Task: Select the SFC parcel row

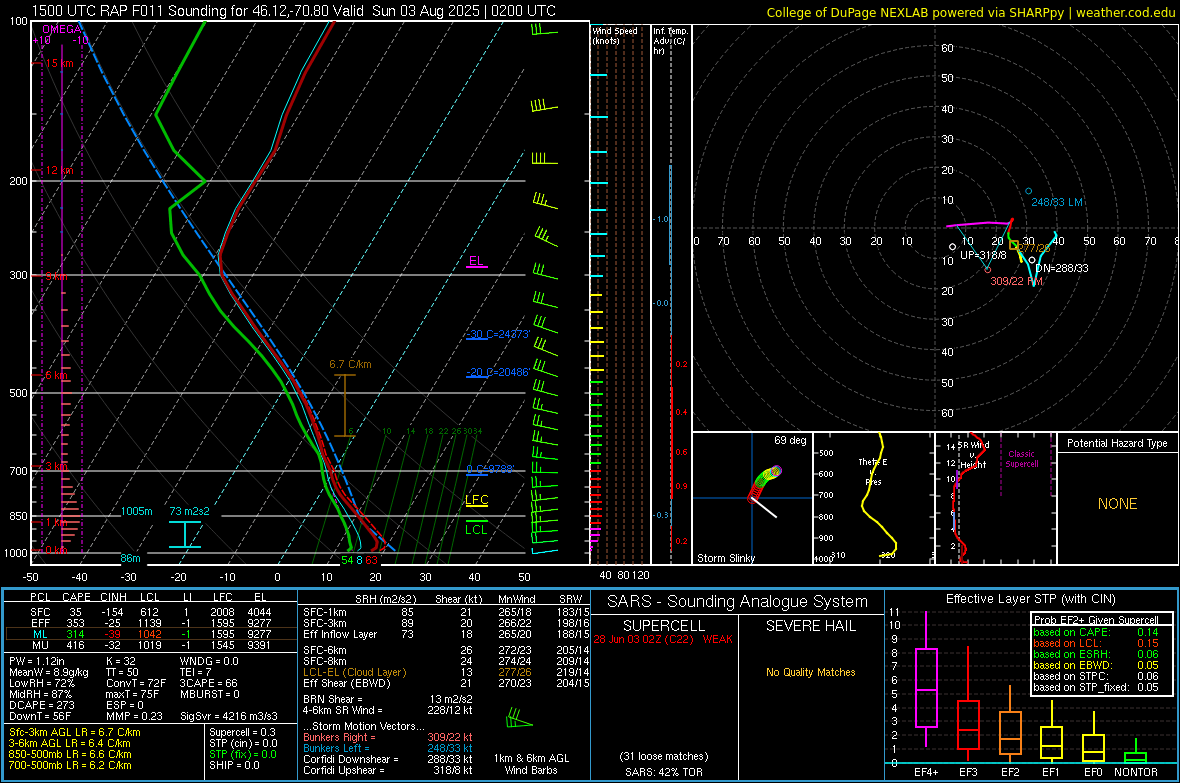Action: 150,612
